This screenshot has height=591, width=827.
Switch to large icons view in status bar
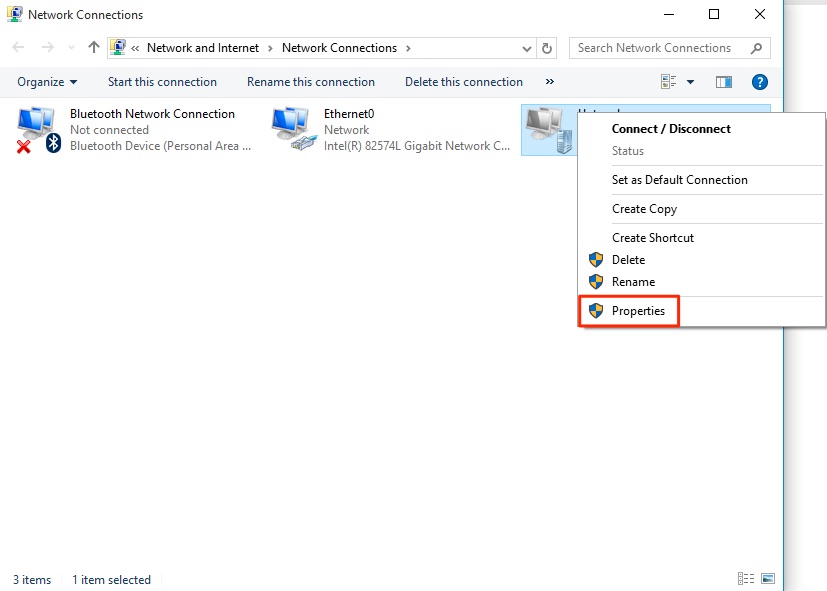(767, 579)
